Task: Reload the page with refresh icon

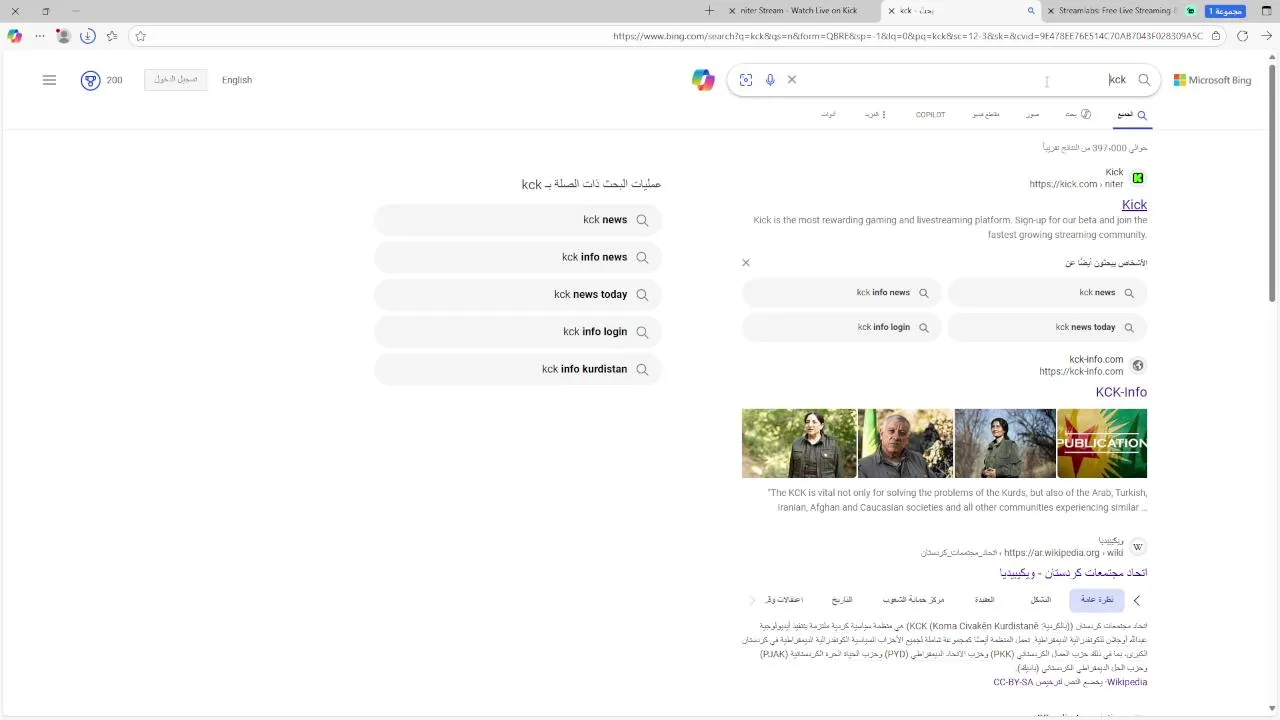Action: 1242,36
